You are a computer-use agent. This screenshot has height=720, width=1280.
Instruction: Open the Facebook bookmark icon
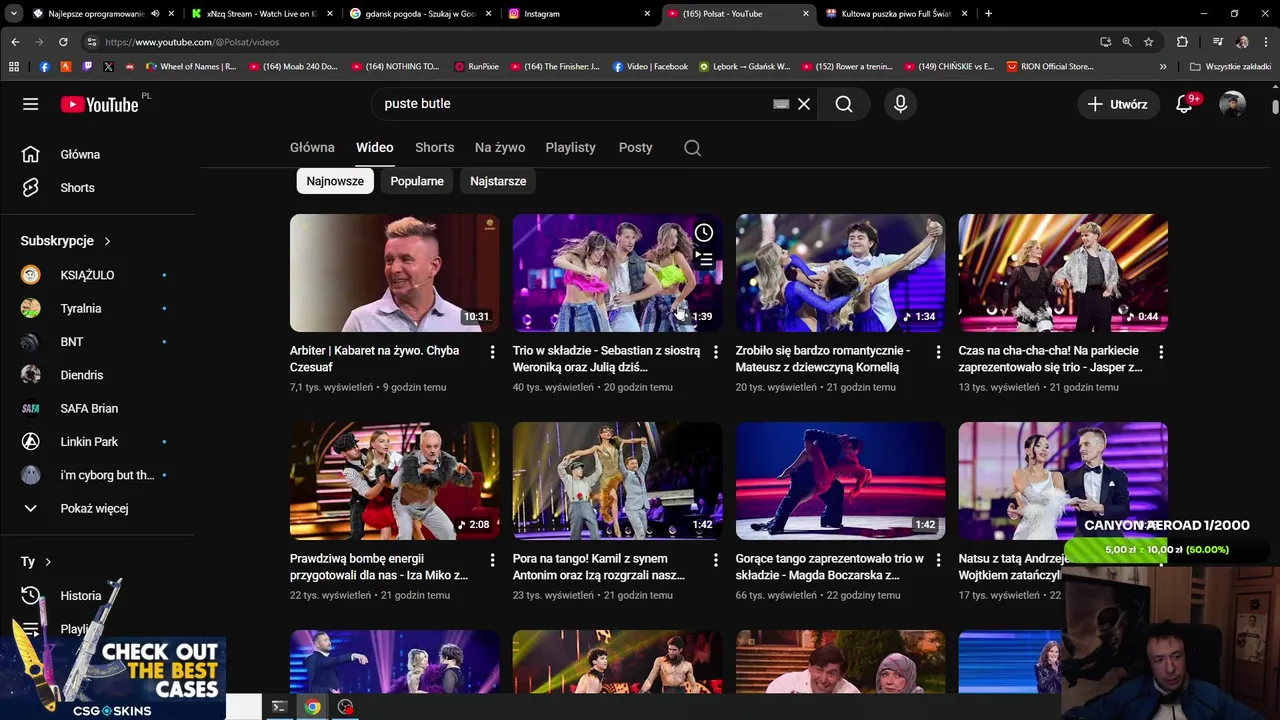[x=44, y=67]
